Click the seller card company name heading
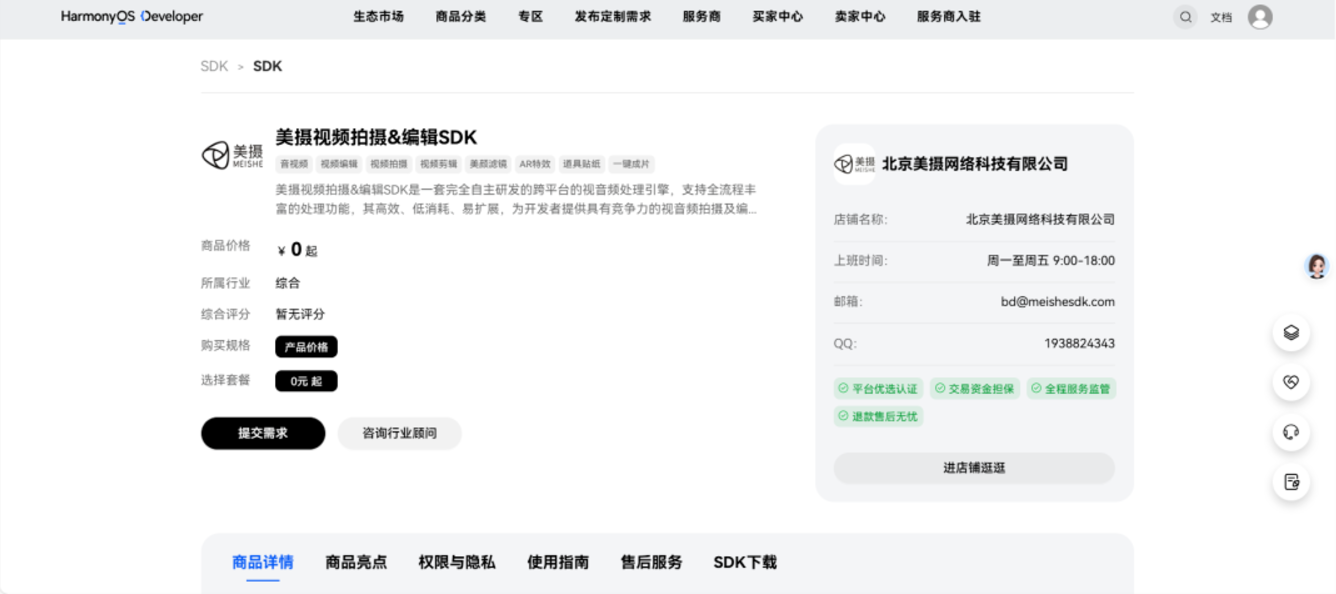Screen dimensions: 1336x594 (975, 164)
